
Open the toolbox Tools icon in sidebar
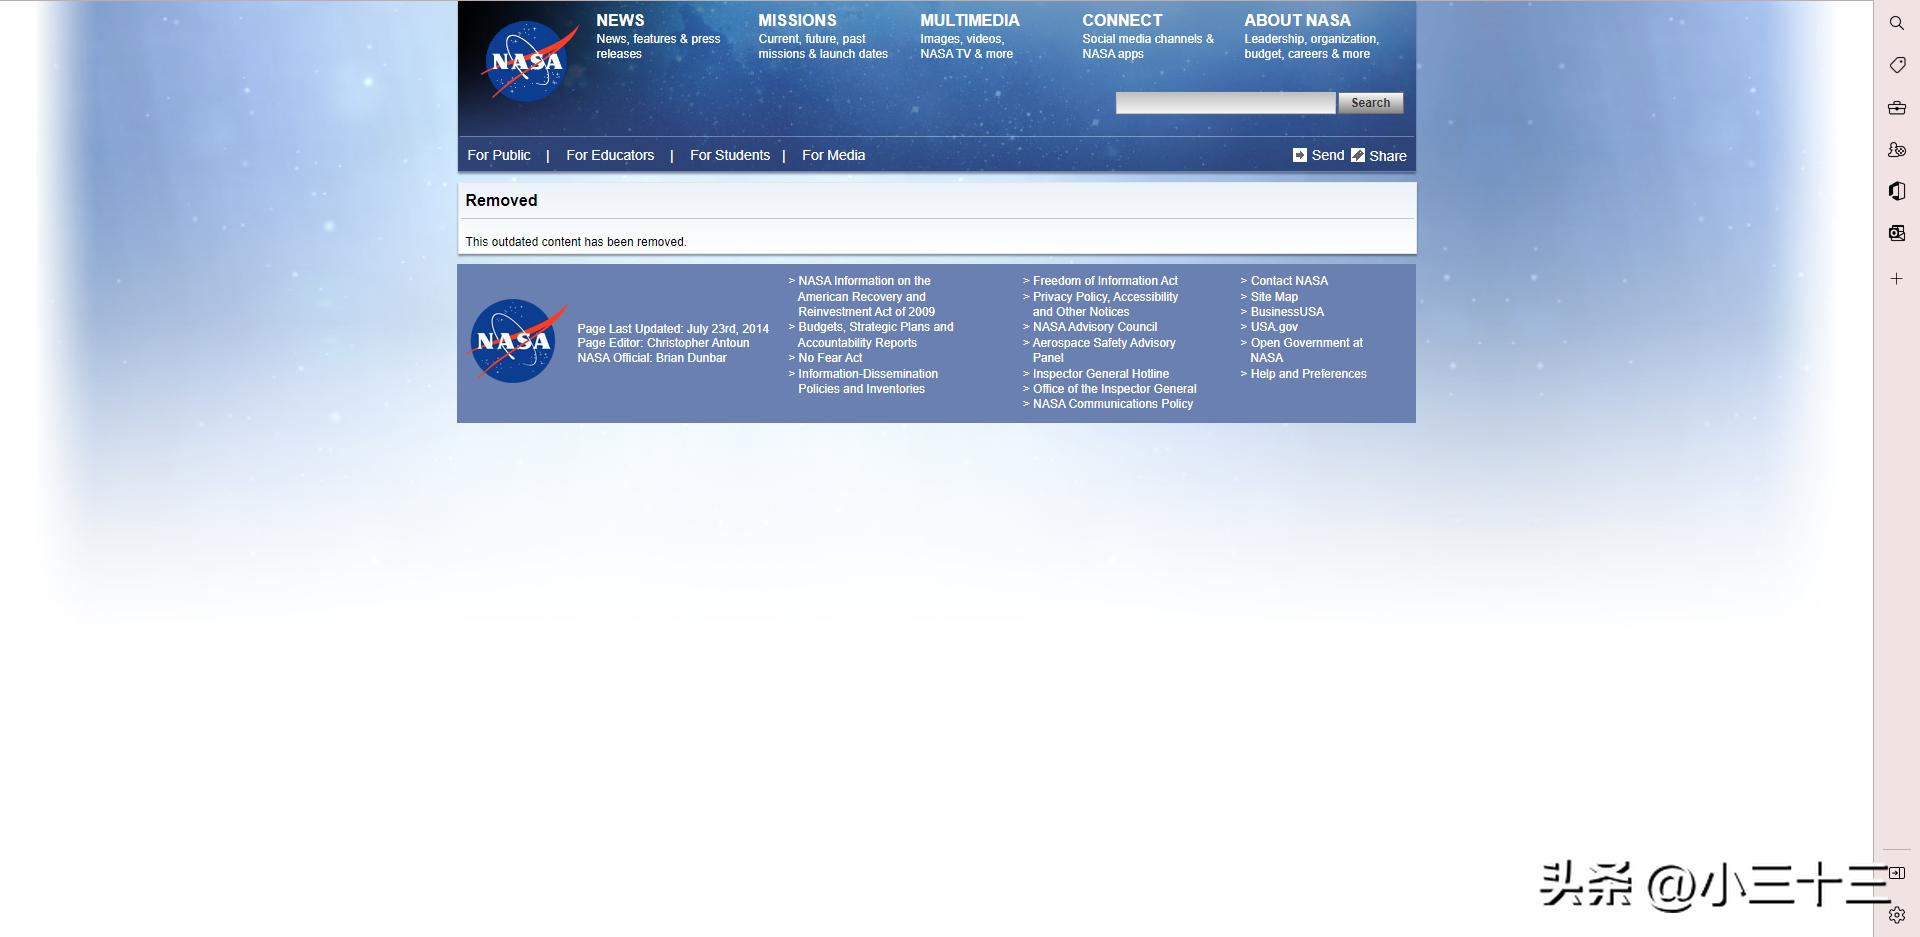pos(1896,108)
